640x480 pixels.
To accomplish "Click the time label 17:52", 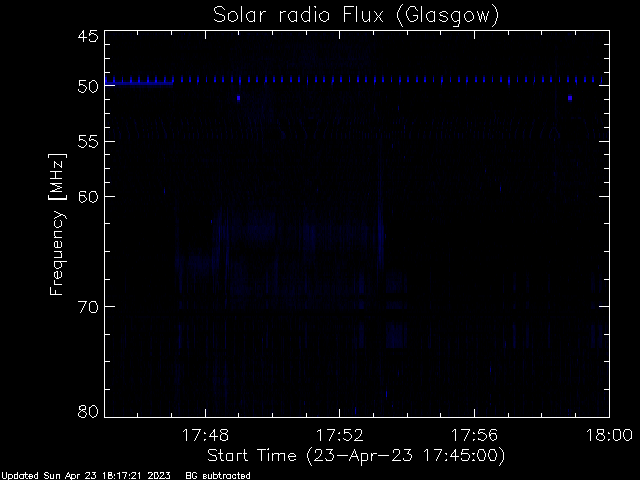I will click(340, 435).
